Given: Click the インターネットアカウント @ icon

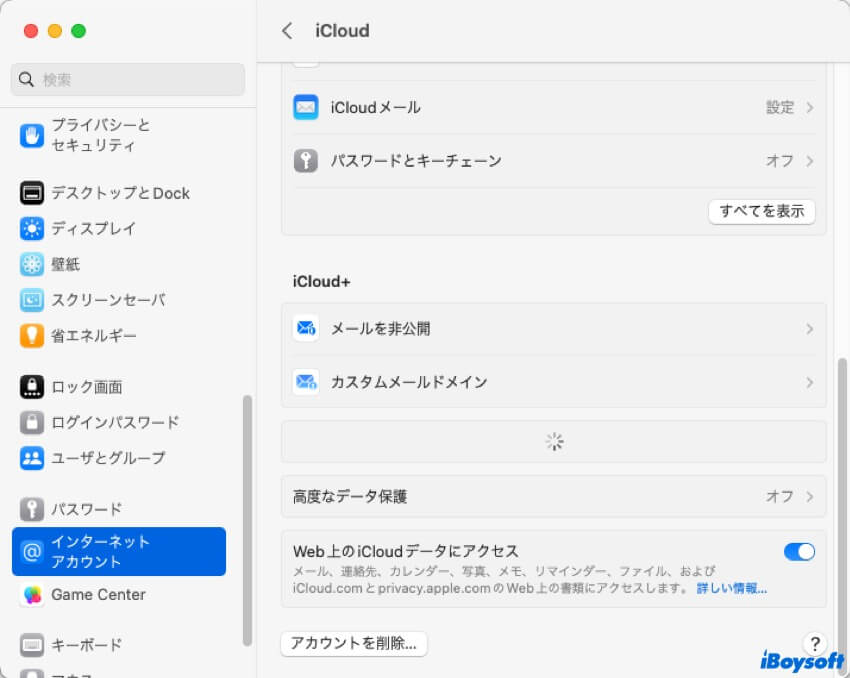Looking at the screenshot, I should click(32, 552).
